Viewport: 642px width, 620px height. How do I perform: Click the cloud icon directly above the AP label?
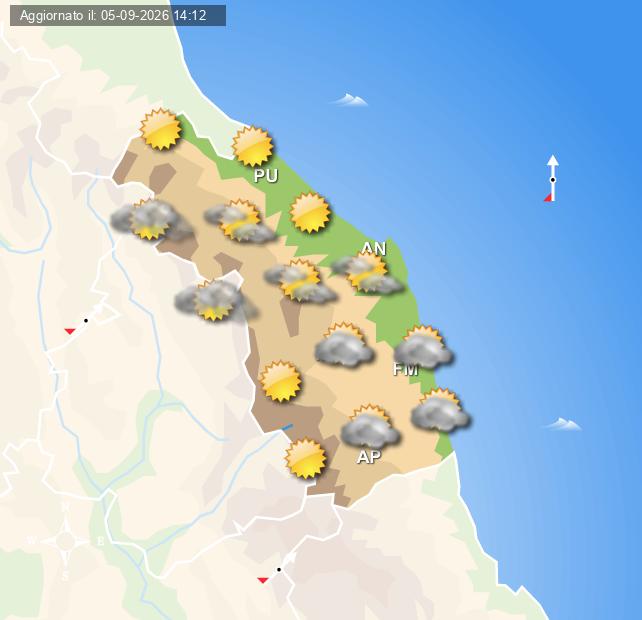[x=371, y=426]
